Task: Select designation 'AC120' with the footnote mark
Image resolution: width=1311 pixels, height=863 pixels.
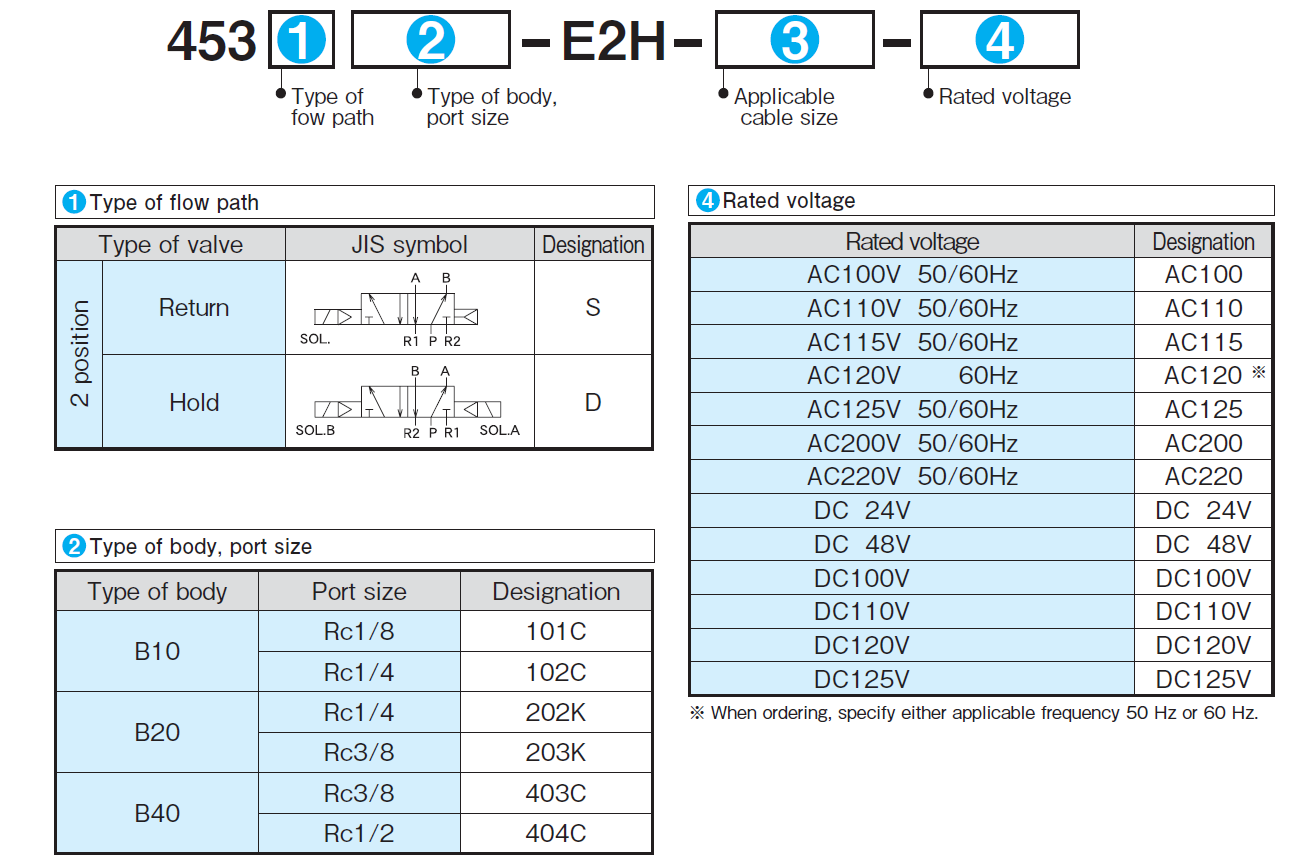Action: tap(1204, 376)
